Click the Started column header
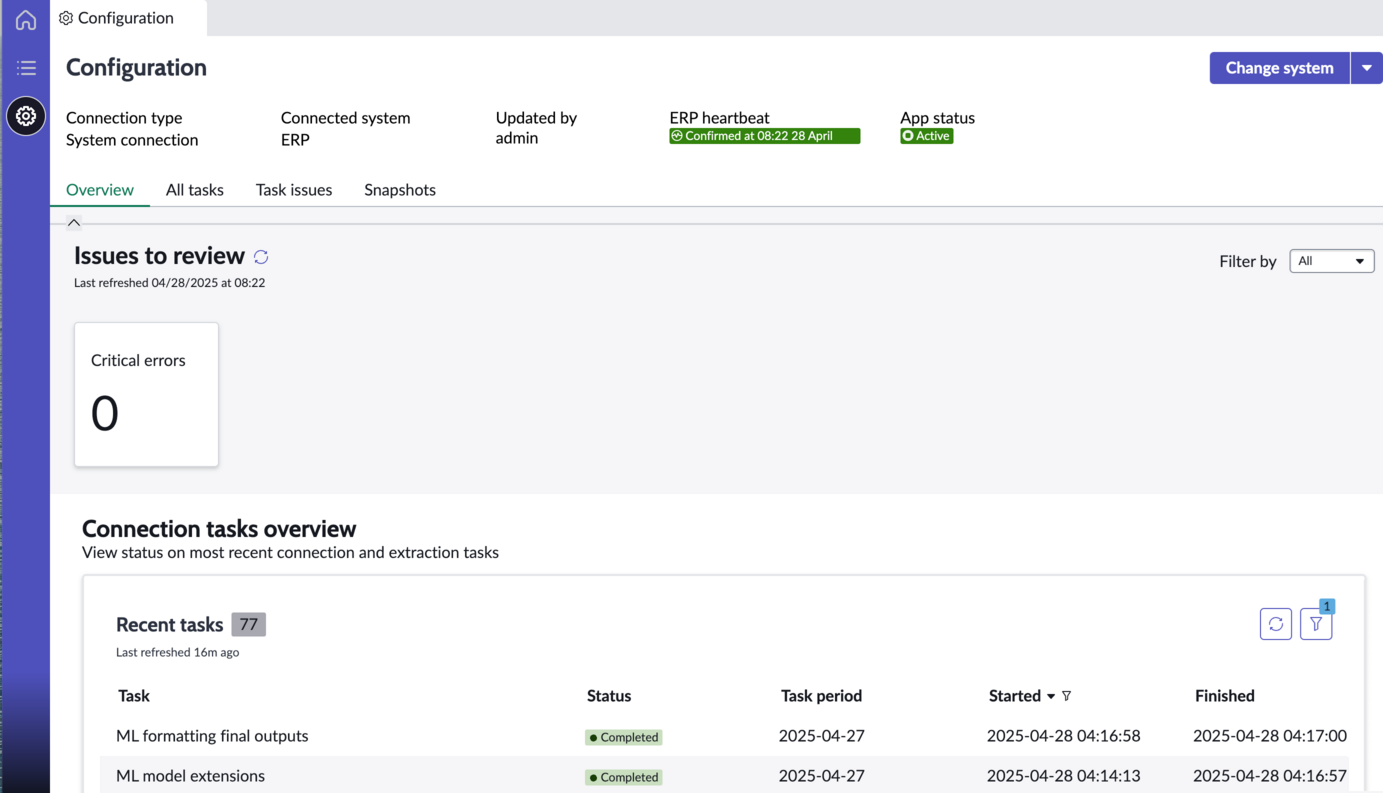Image resolution: width=1383 pixels, height=793 pixels. pos(1015,696)
